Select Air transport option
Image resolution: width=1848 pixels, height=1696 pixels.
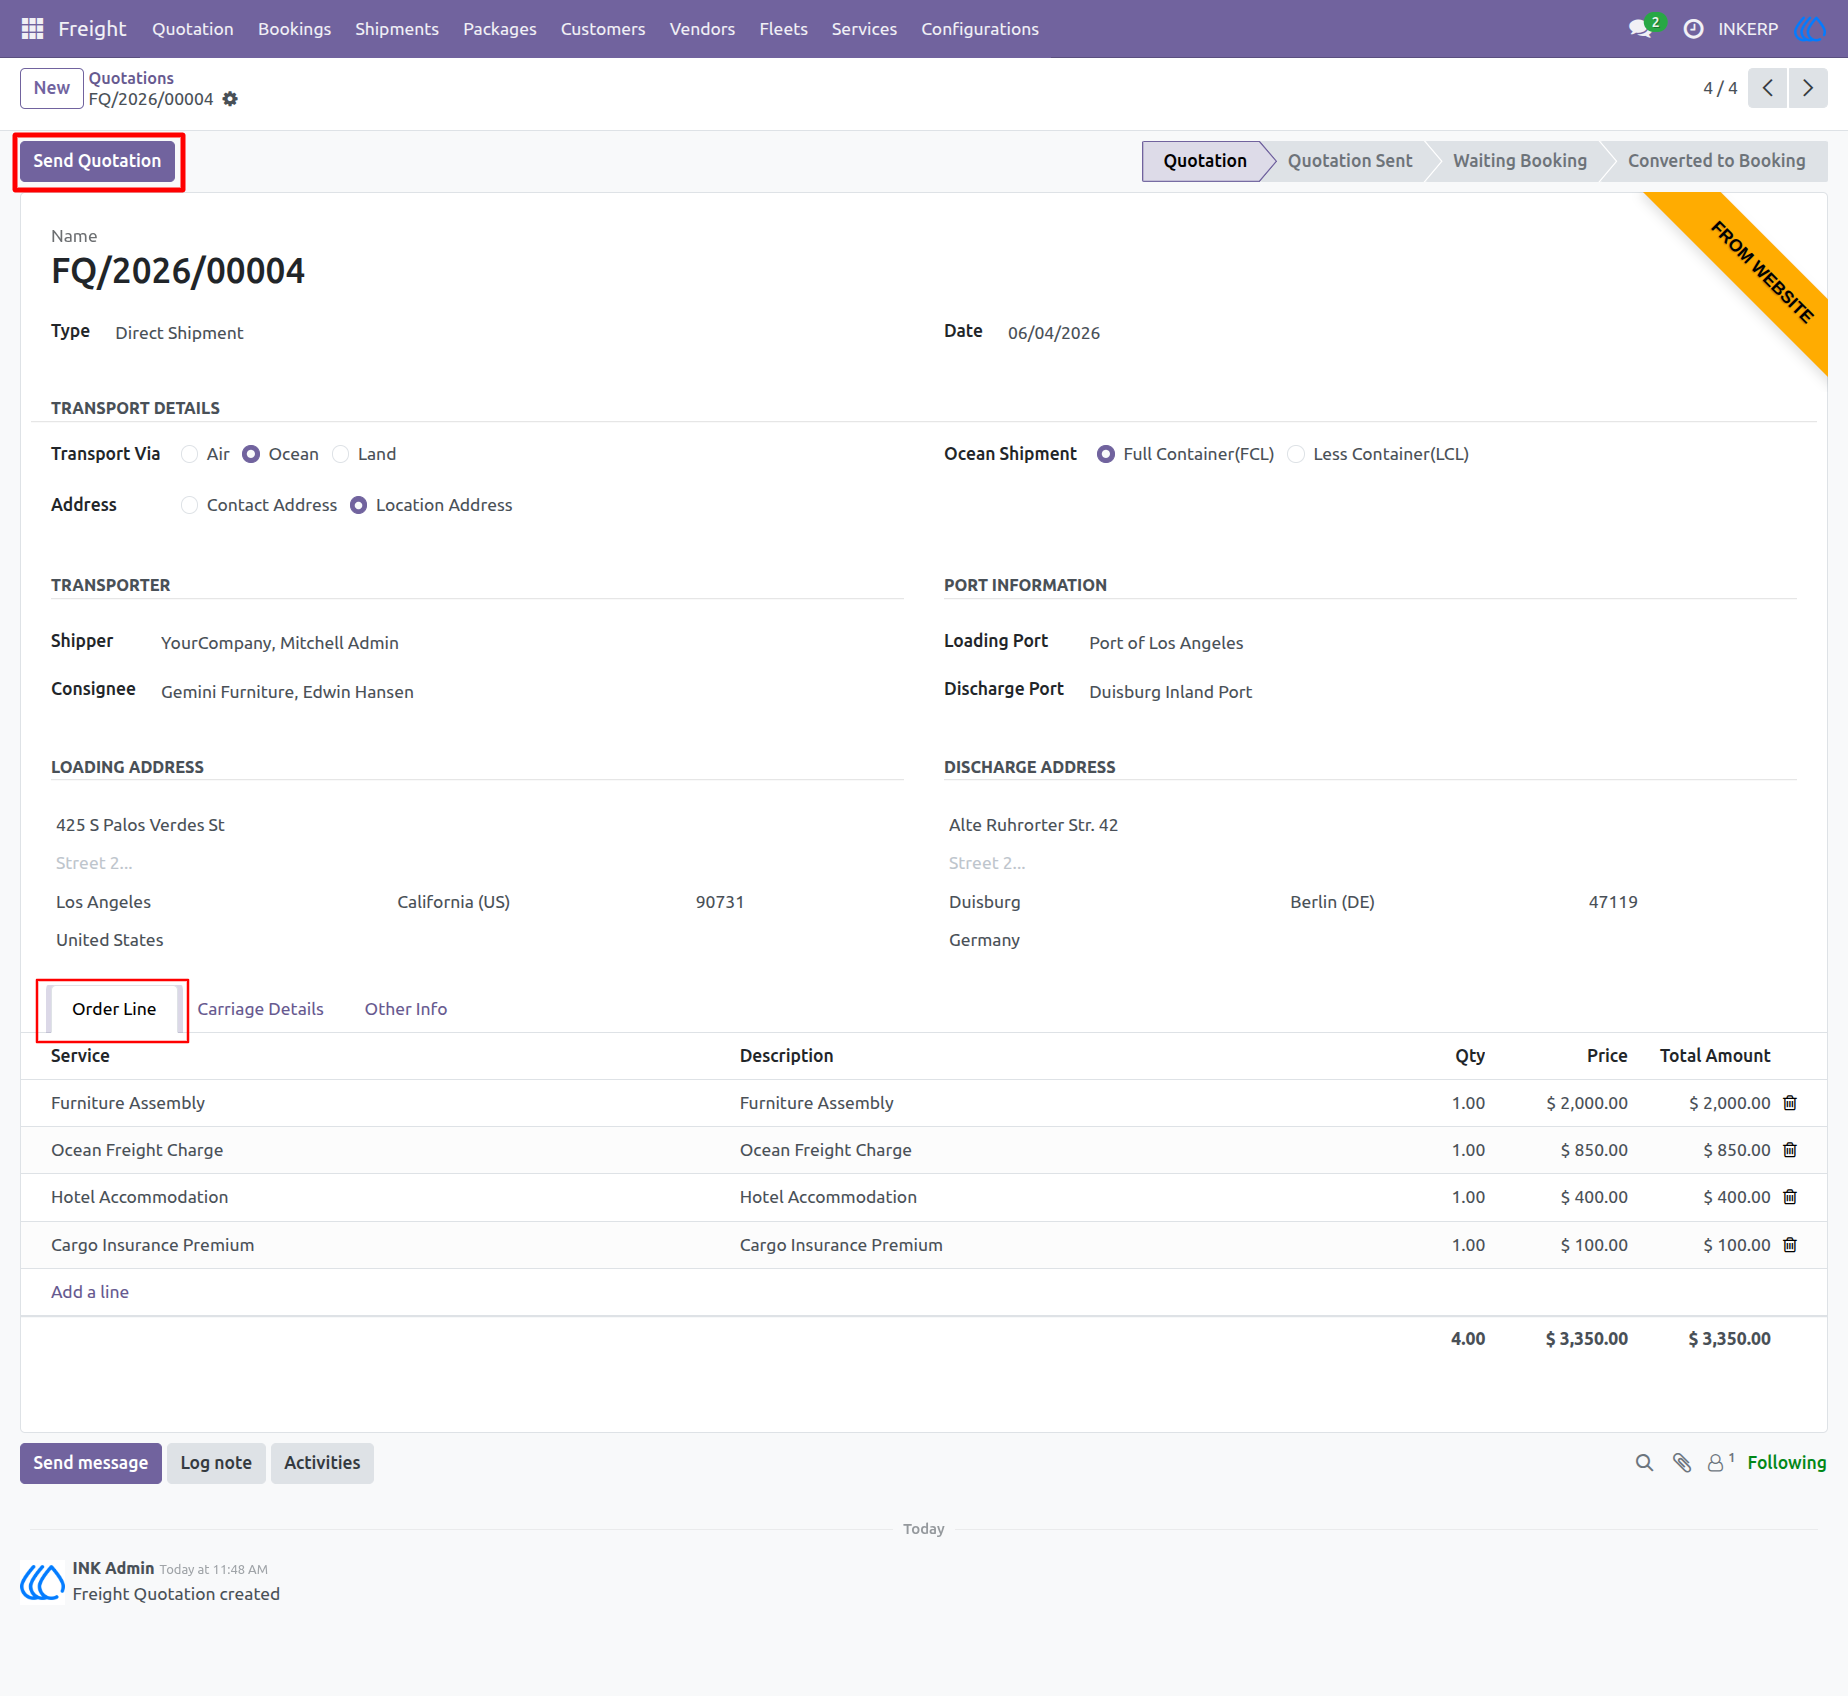[189, 454]
